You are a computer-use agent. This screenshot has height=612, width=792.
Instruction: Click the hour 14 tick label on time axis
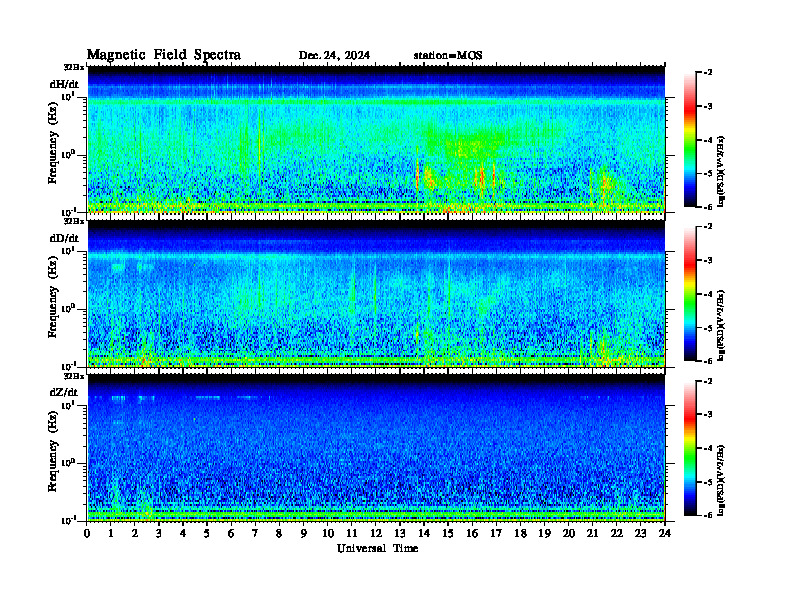(x=424, y=533)
